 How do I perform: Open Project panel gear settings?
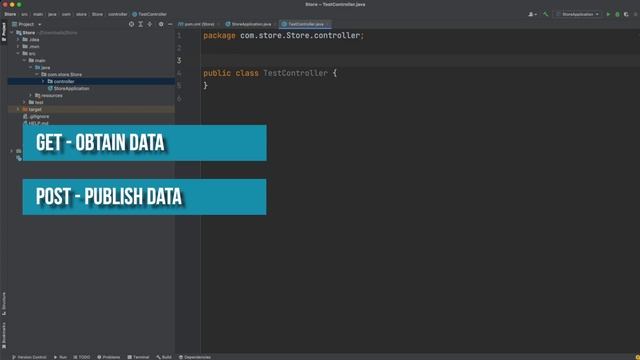click(161, 24)
